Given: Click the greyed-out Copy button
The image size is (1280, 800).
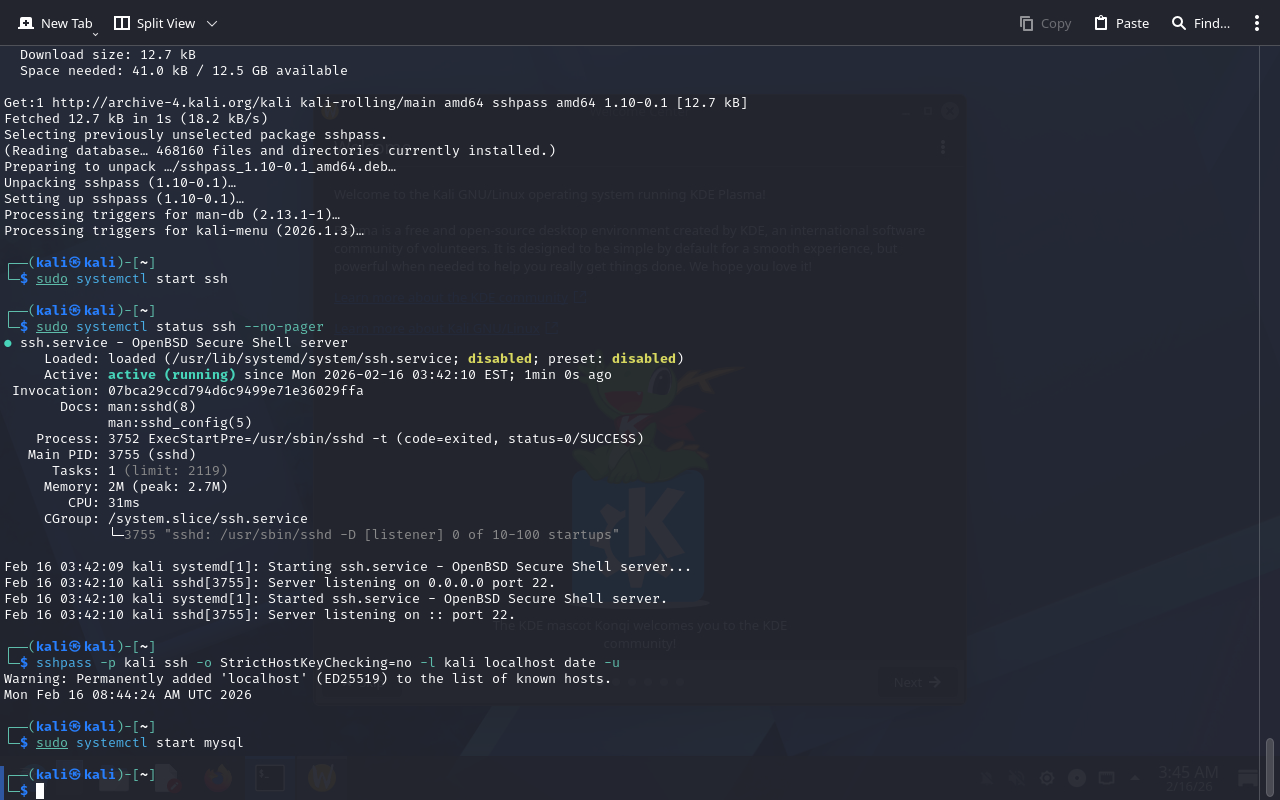Looking at the screenshot, I should 1045,23.
